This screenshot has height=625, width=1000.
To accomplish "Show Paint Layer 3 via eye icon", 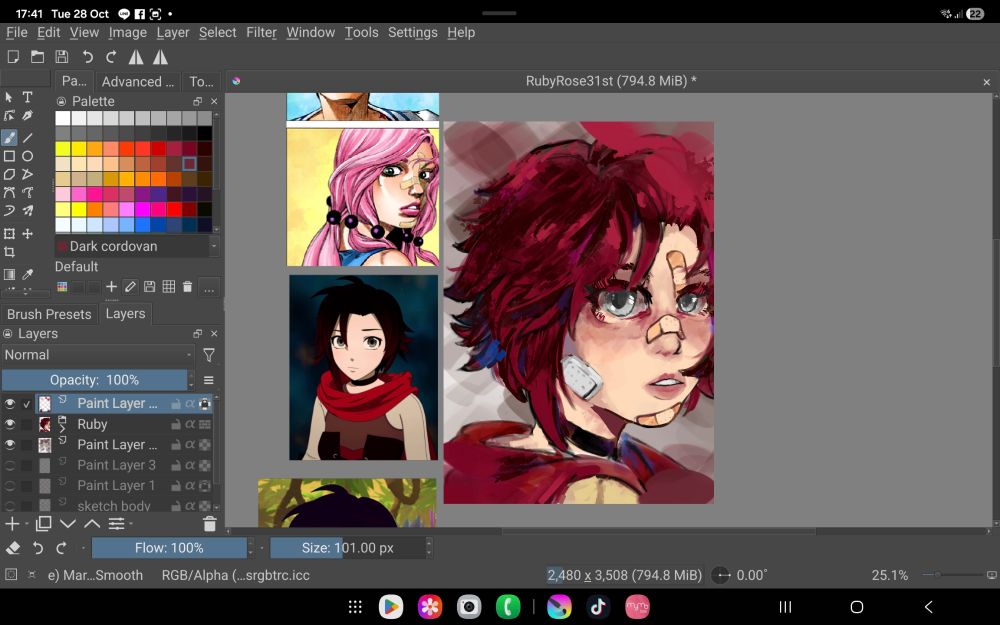I will pyautogui.click(x=10, y=465).
